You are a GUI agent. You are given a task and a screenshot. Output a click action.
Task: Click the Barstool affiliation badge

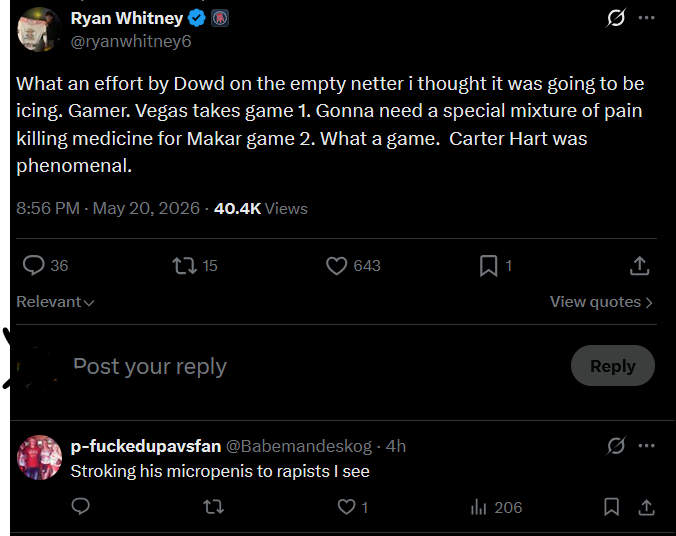pyautogui.click(x=220, y=19)
